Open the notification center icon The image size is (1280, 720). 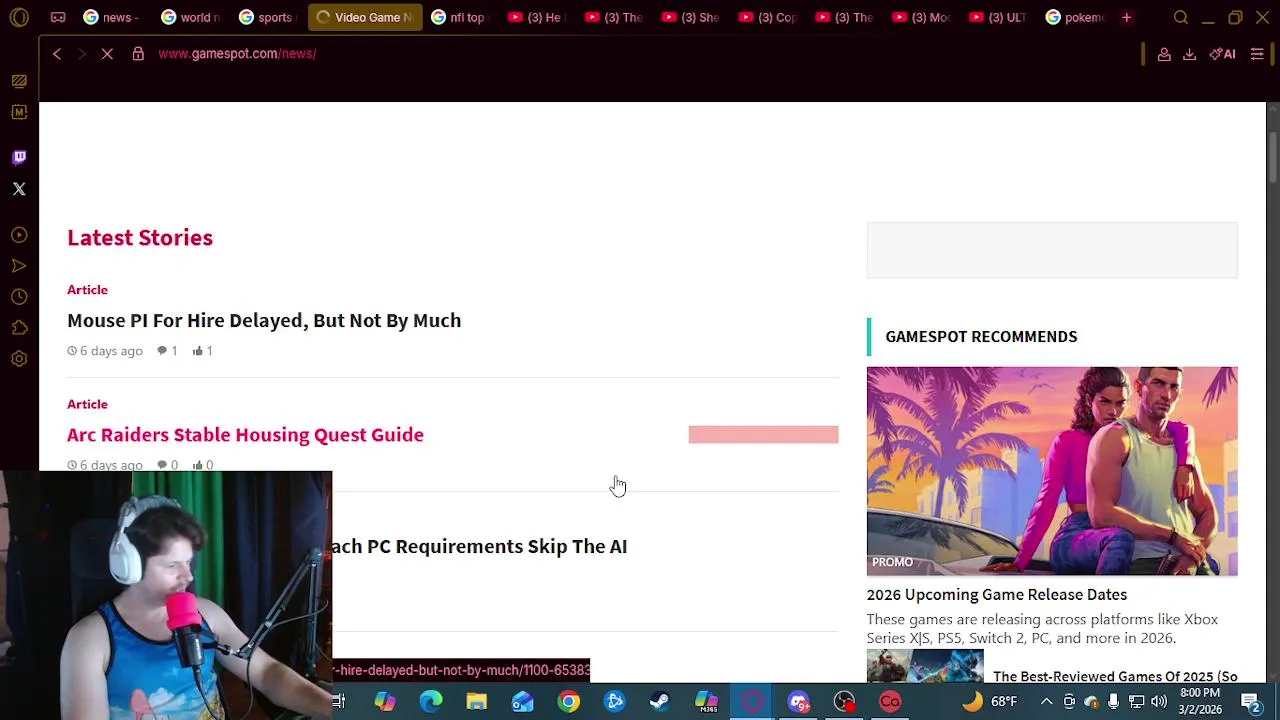[x=1250, y=702]
